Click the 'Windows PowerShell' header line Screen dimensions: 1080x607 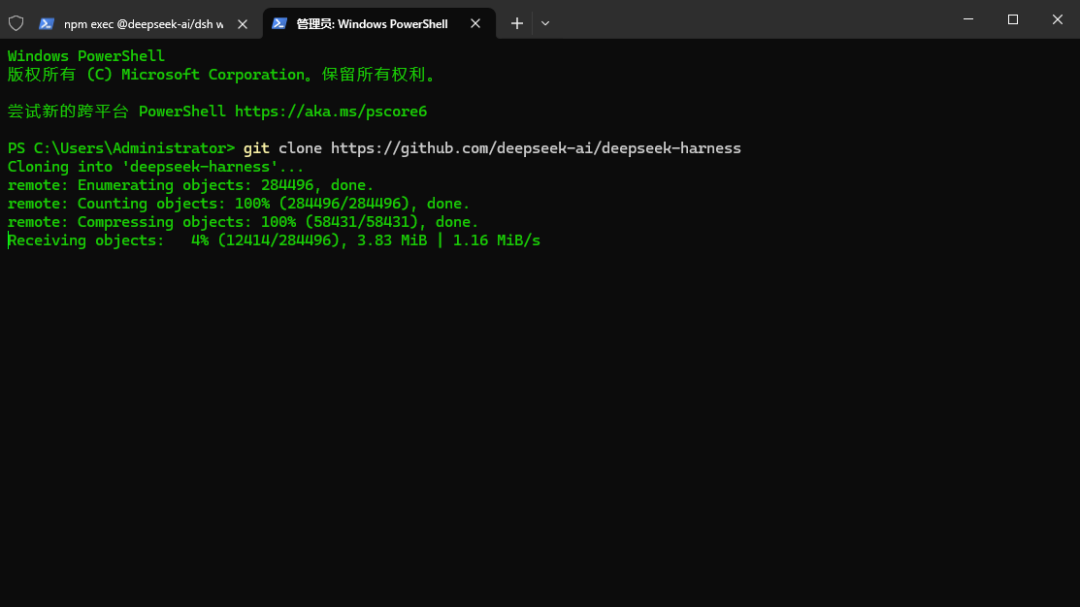[86, 56]
